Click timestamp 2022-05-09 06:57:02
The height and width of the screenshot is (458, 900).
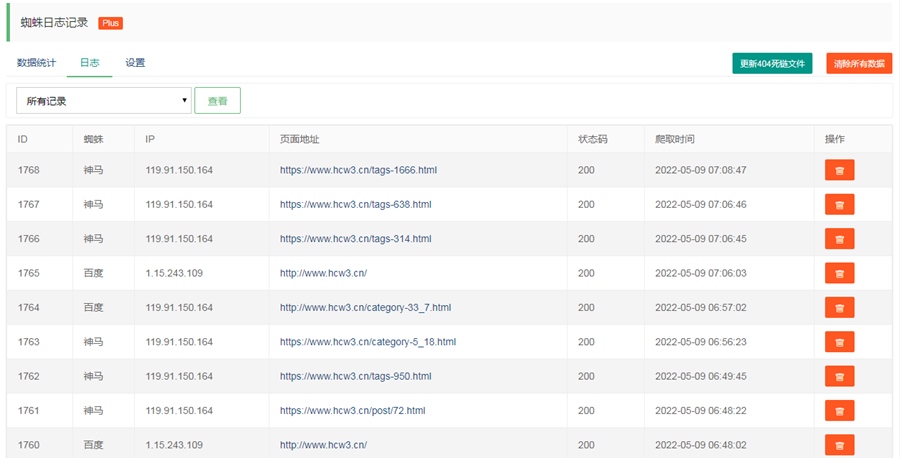point(701,308)
